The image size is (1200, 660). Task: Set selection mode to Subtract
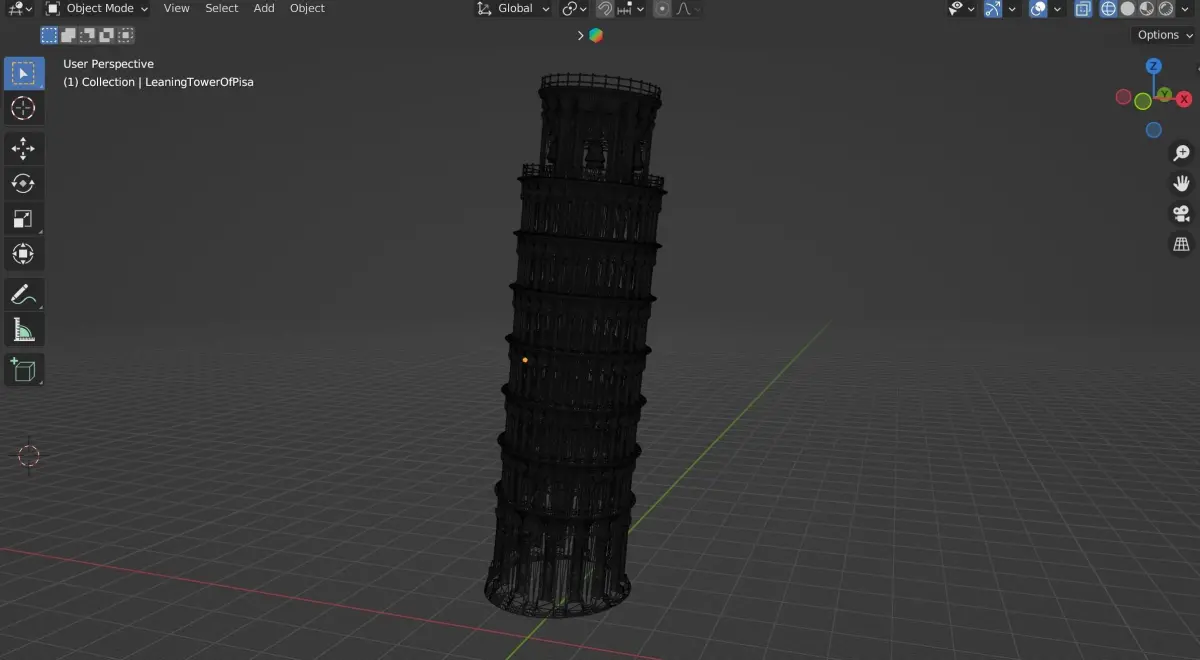tap(87, 35)
